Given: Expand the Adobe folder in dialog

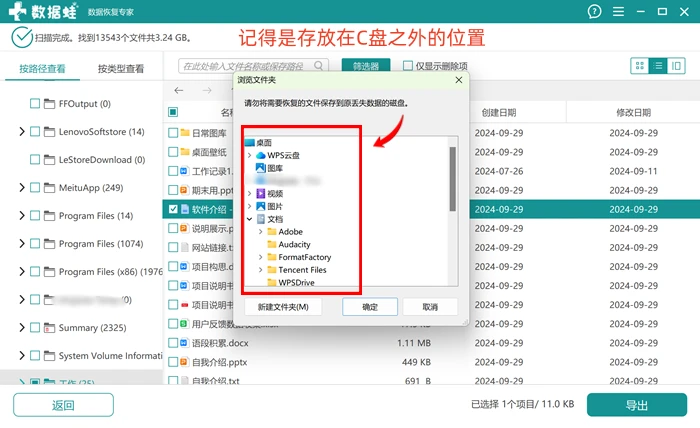Looking at the screenshot, I should [x=261, y=232].
